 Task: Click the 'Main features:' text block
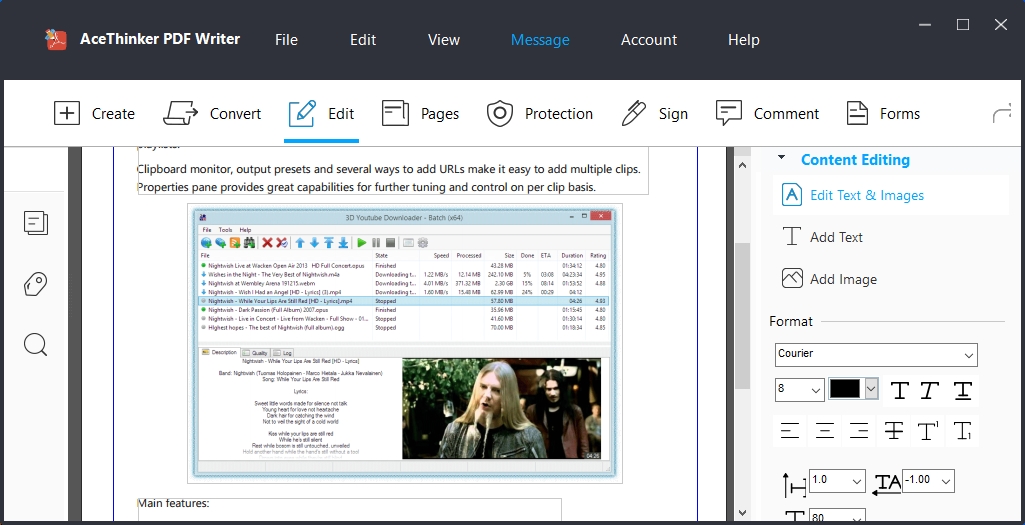coord(173,503)
